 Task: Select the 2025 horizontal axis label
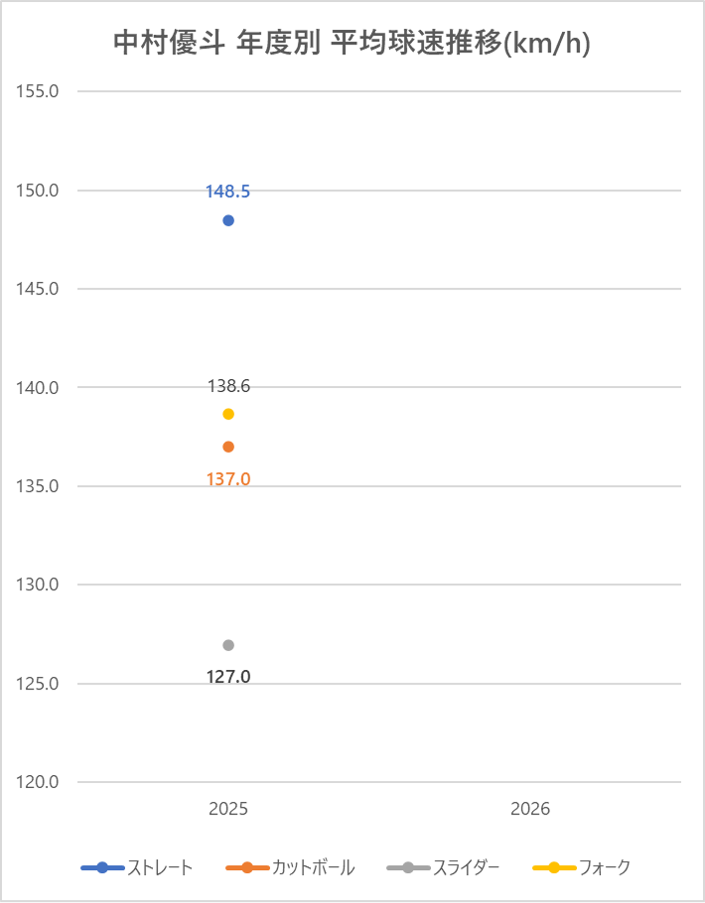228,809
